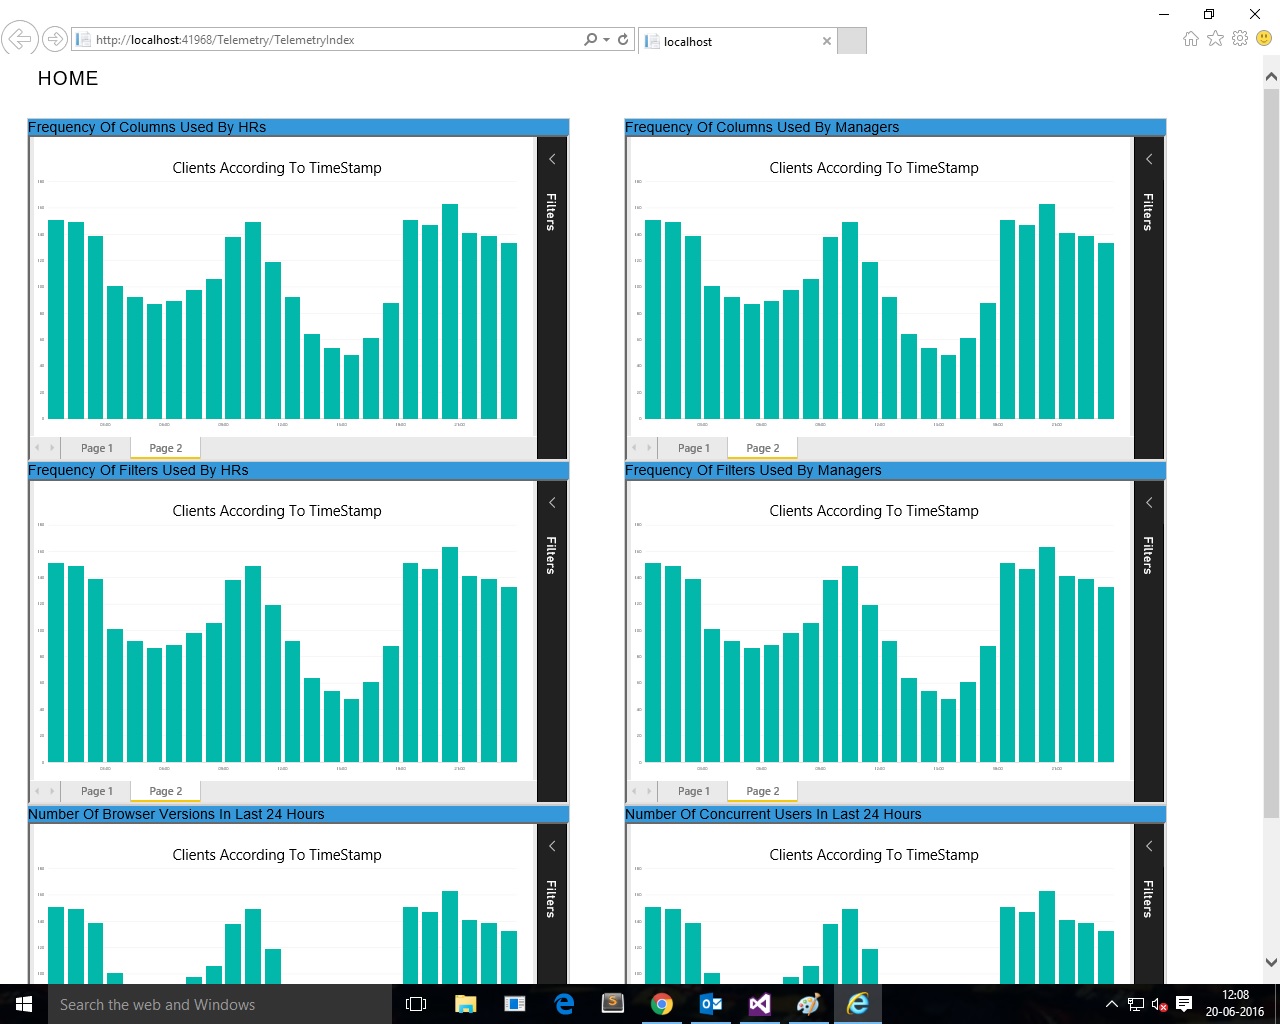
Task: Click the taskbar search box
Action: (218, 1004)
